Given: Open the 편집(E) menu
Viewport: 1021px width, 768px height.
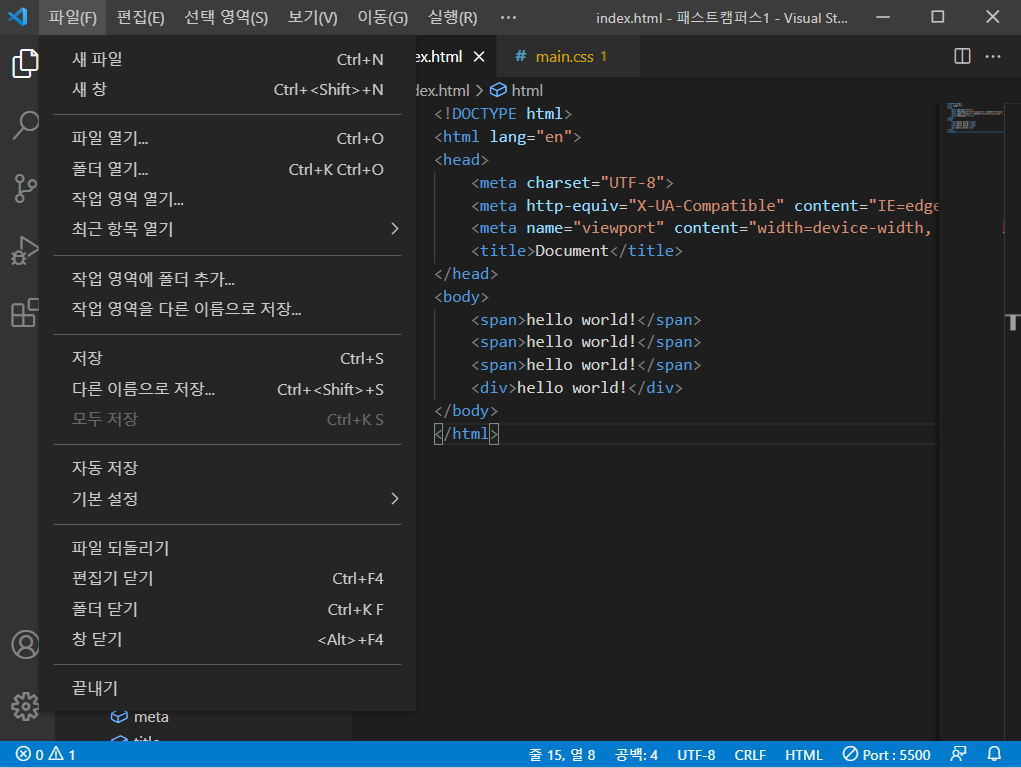Looking at the screenshot, I should 140,18.
